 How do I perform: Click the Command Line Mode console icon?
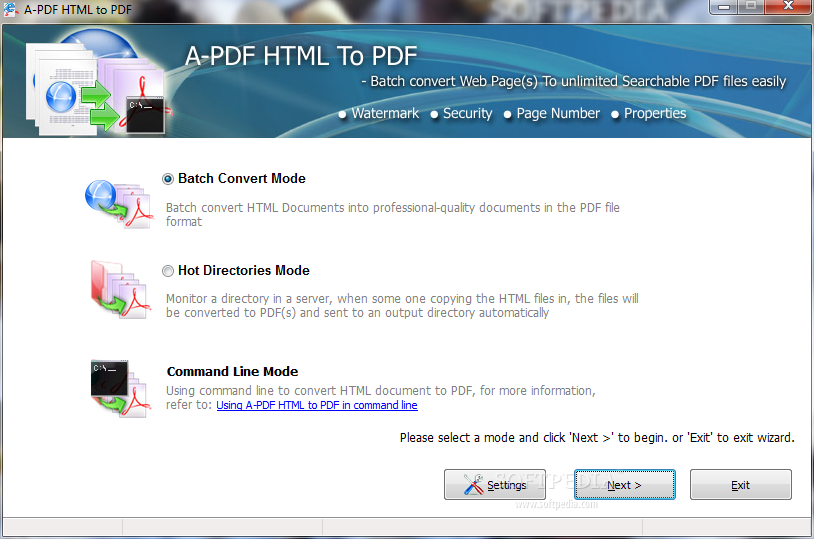point(120,388)
